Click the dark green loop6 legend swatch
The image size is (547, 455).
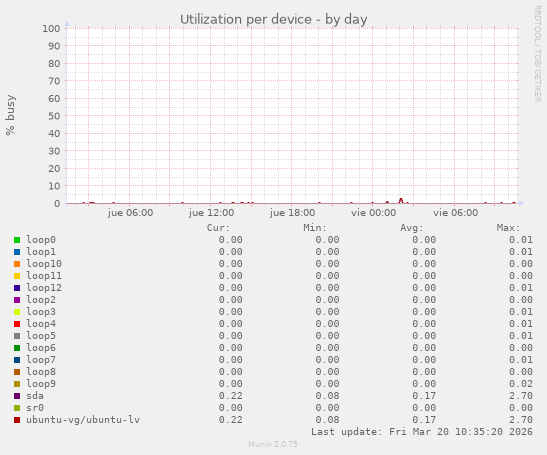(17, 348)
